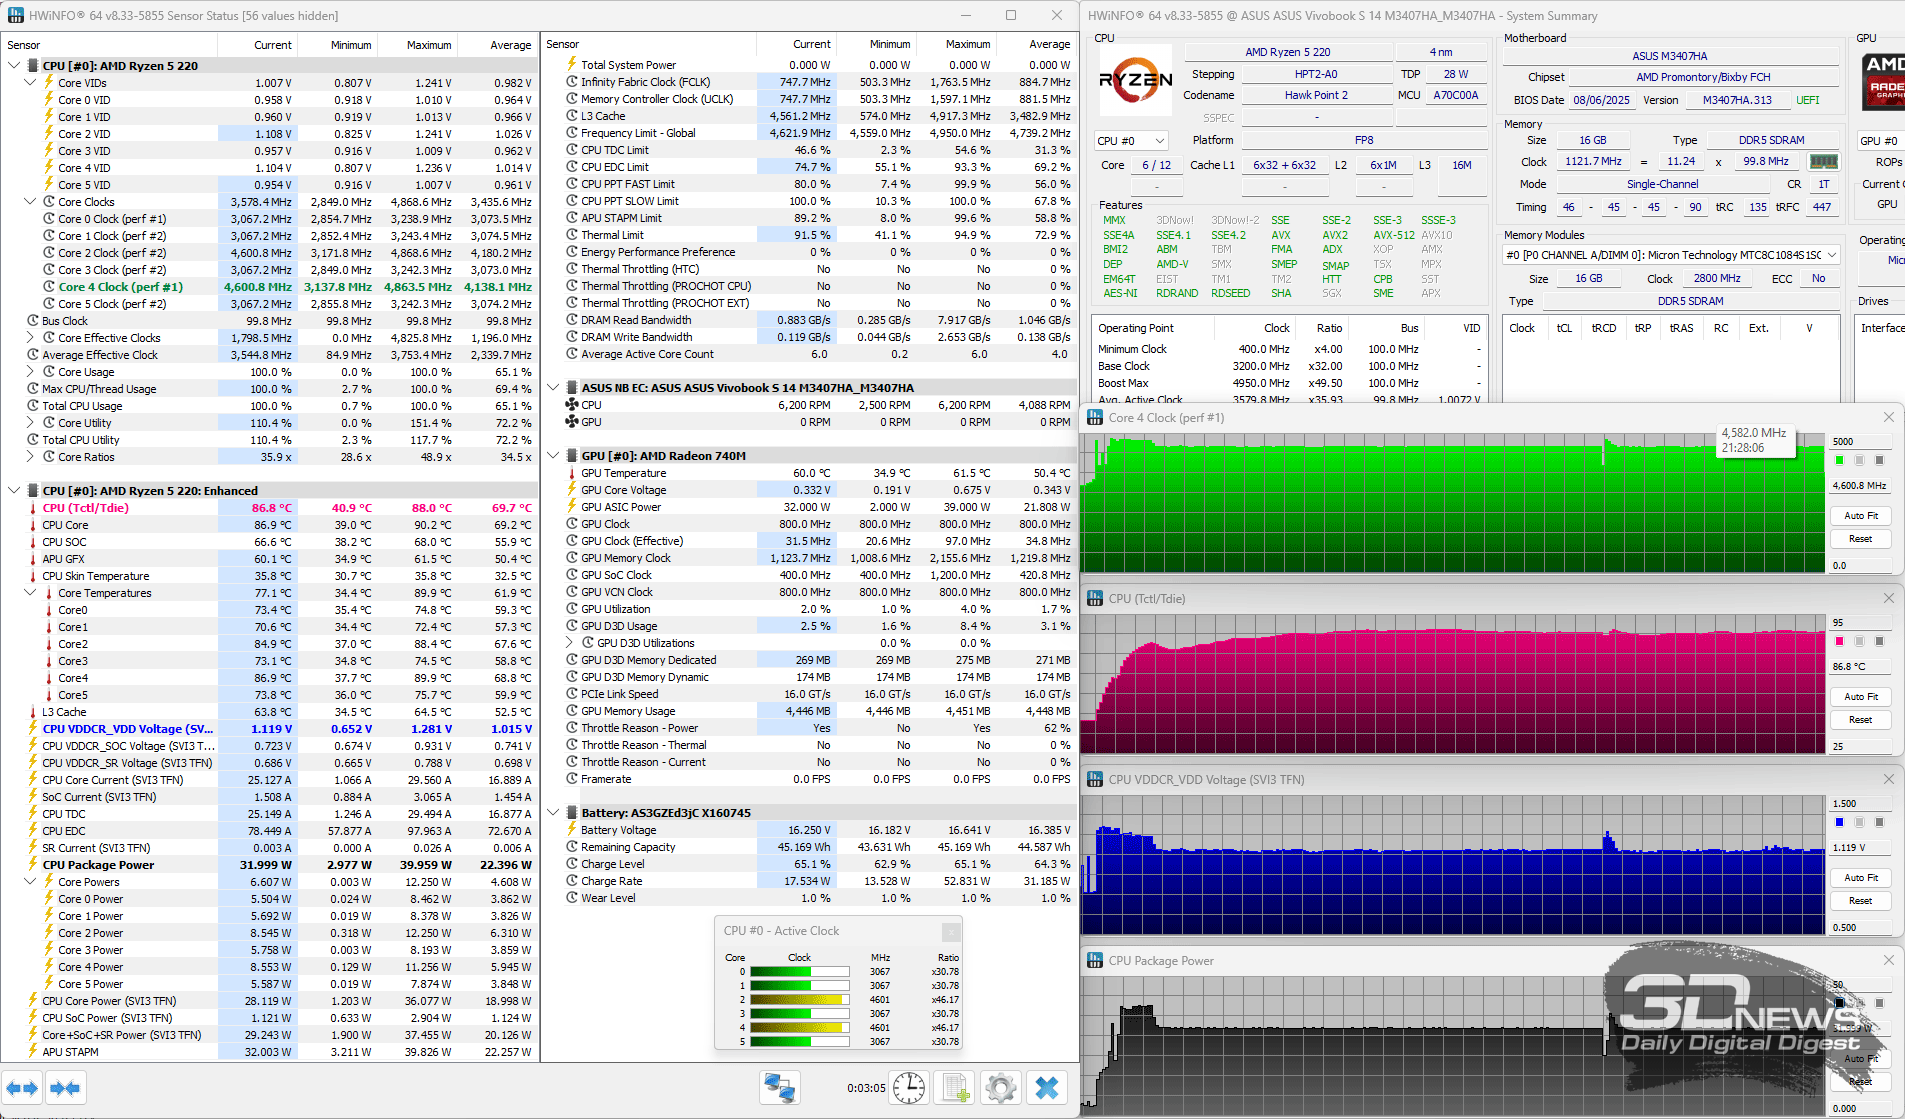Open sensor settings gear icon
This screenshot has width=1905, height=1119.
(x=1000, y=1088)
